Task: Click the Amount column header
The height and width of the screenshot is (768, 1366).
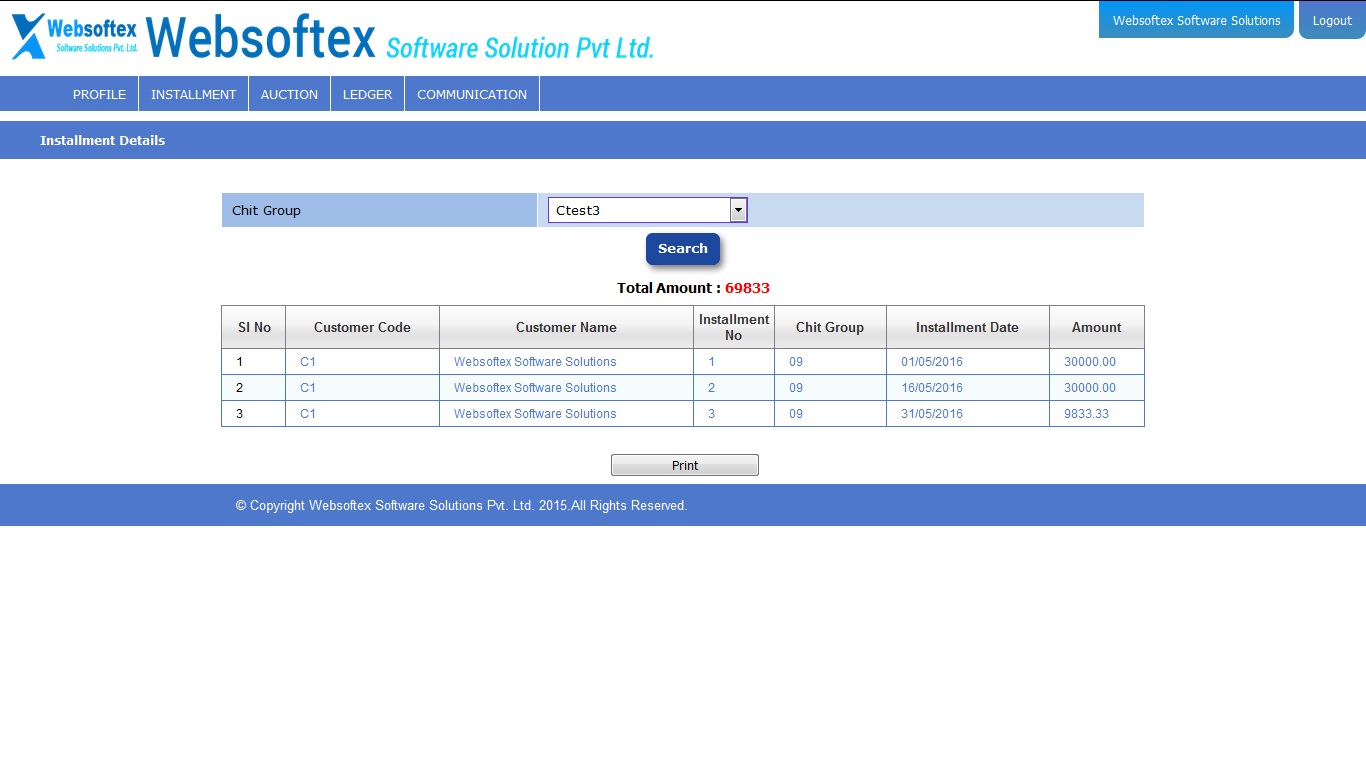Action: pos(1097,327)
